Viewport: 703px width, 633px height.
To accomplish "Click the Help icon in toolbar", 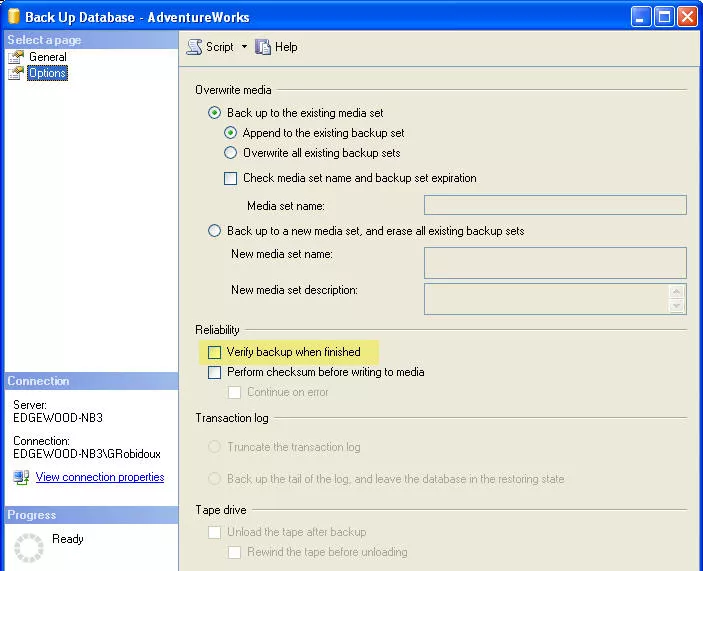I will [x=263, y=47].
